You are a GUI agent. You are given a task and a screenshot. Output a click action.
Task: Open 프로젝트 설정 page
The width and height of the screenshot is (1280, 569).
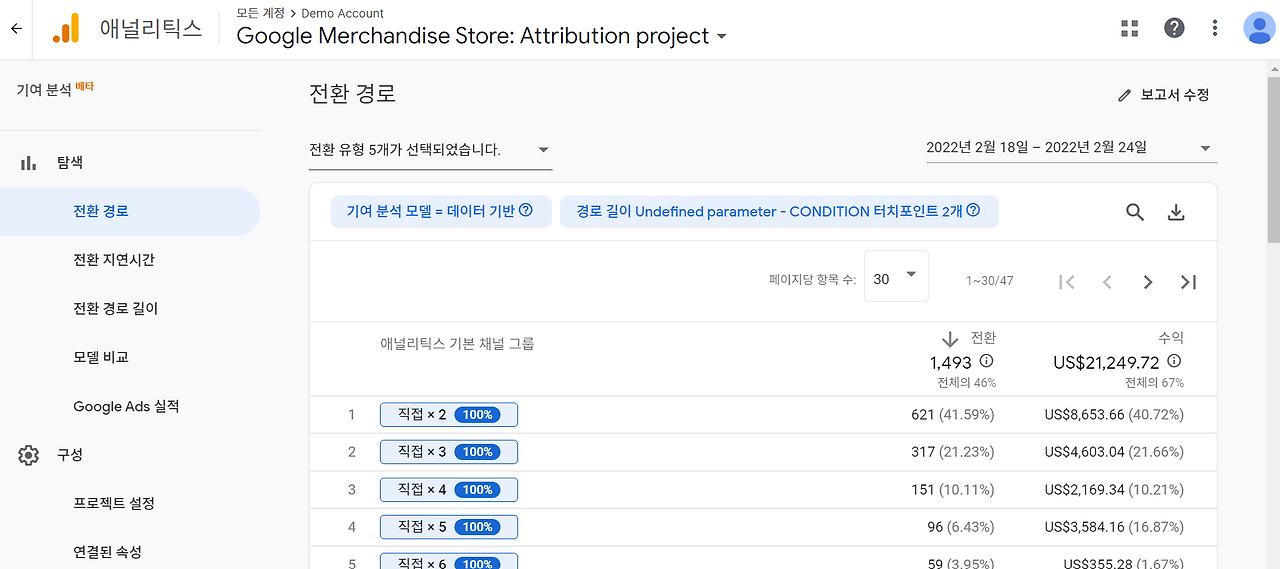click(x=114, y=504)
